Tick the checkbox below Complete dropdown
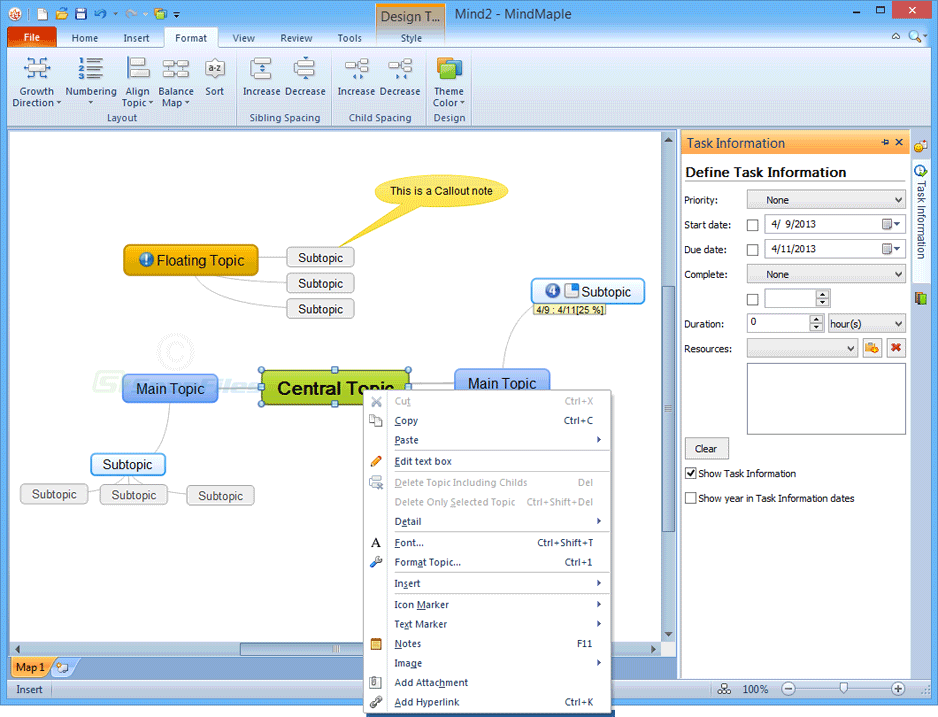 (753, 299)
